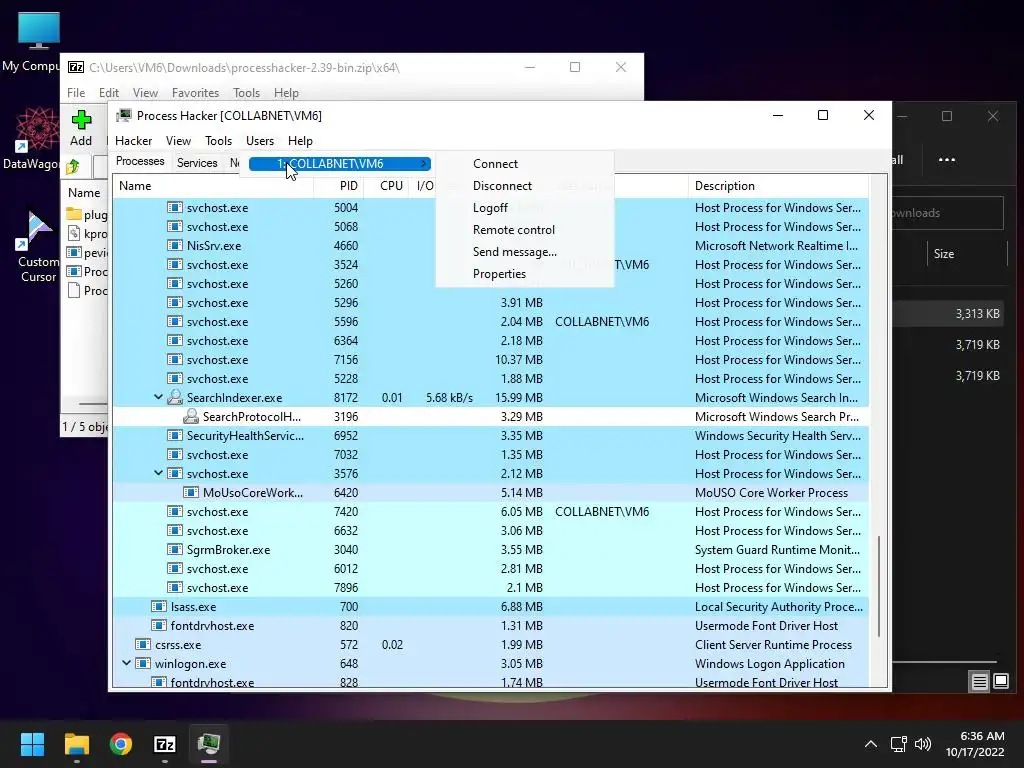Open the volume tray icon
Image resolution: width=1024 pixels, height=768 pixels.
923,744
